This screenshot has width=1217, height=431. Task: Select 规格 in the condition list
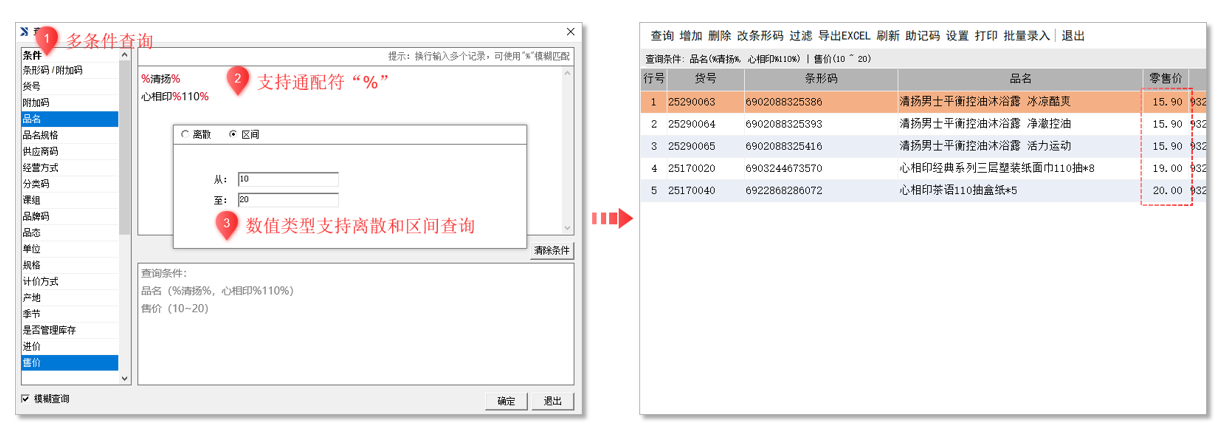tap(69, 265)
